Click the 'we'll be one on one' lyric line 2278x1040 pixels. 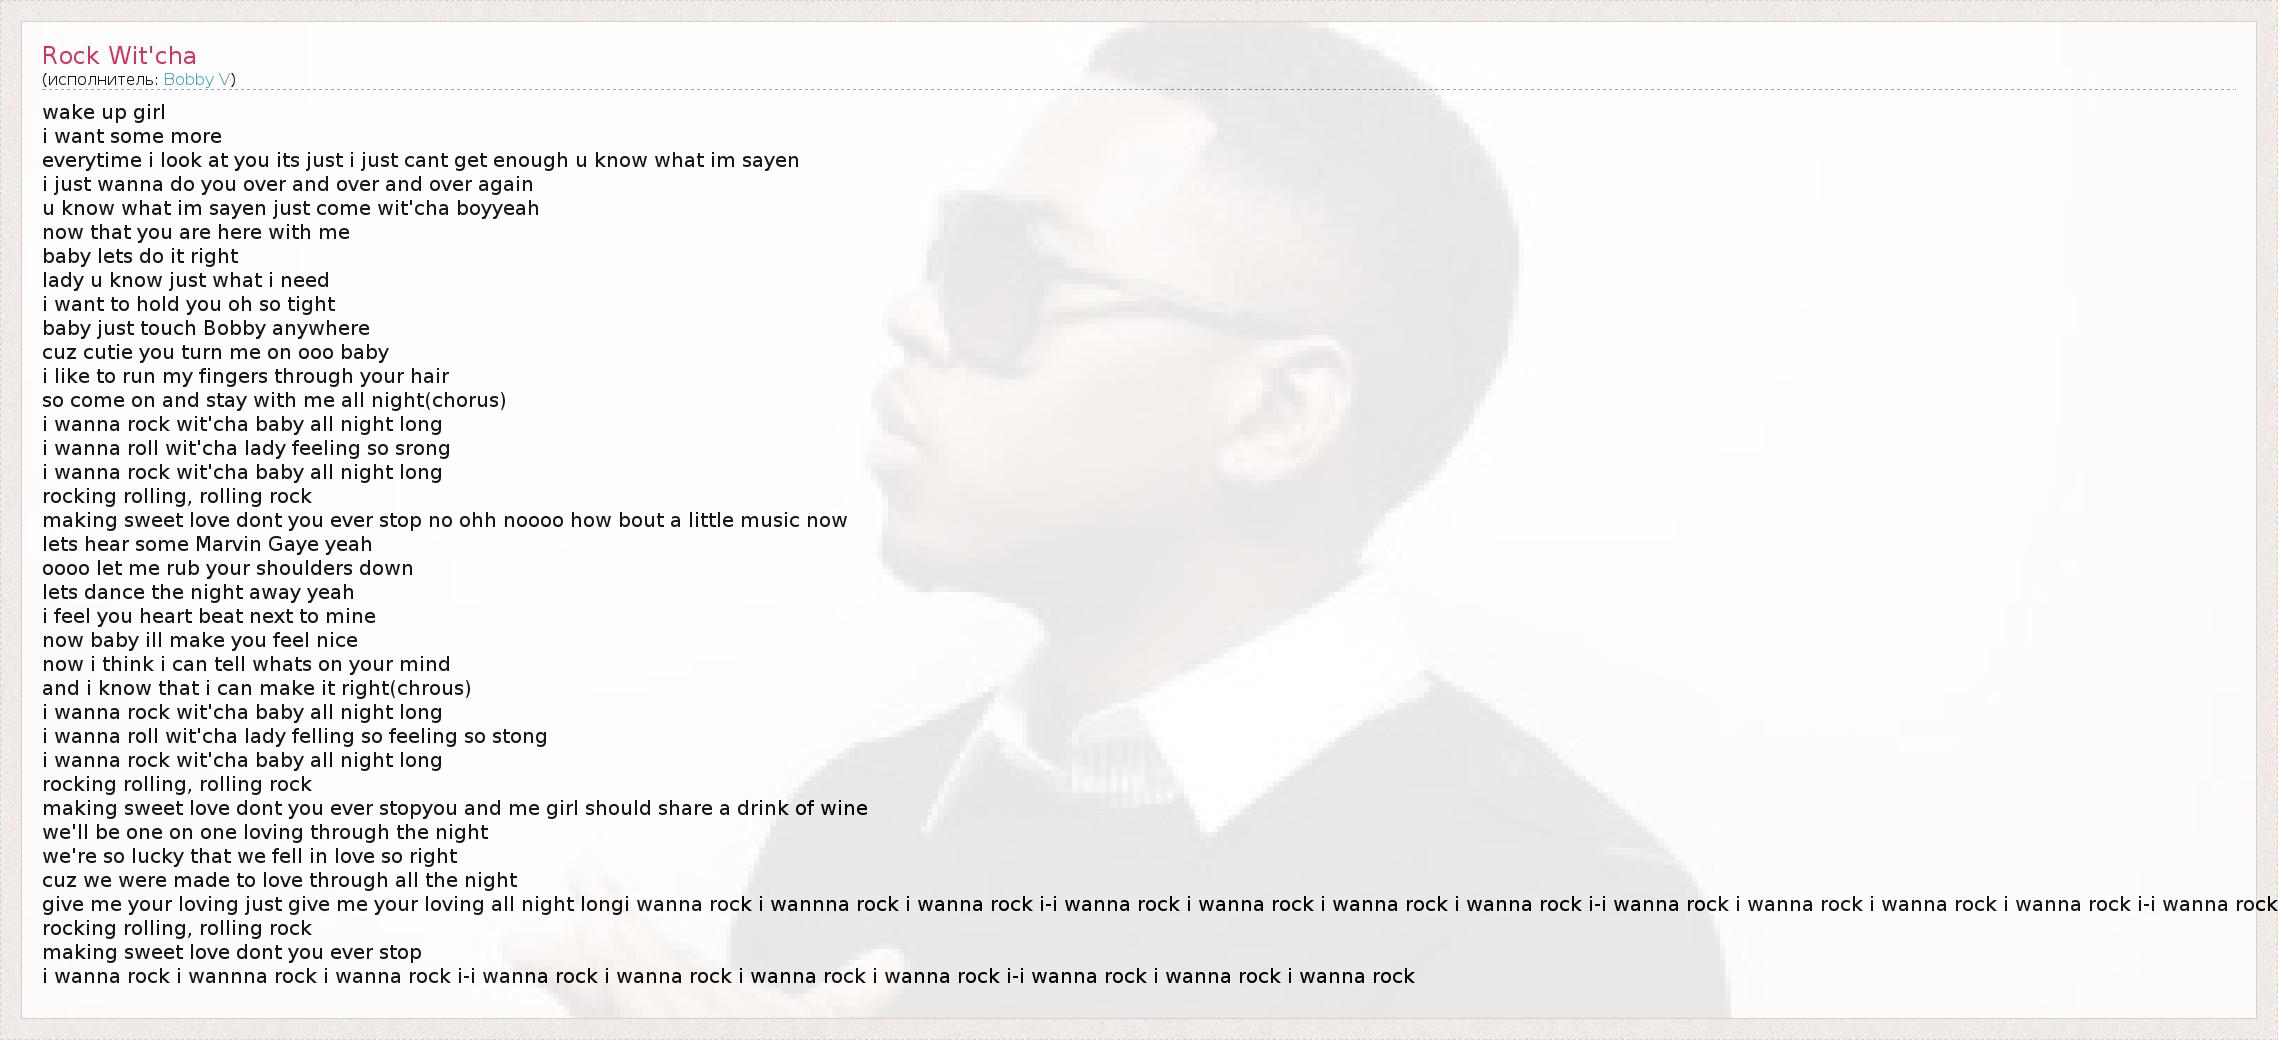(265, 832)
